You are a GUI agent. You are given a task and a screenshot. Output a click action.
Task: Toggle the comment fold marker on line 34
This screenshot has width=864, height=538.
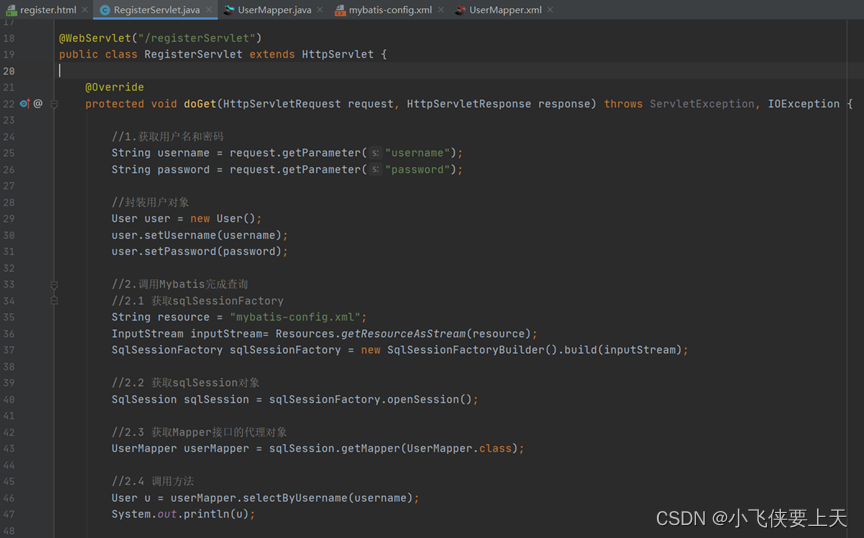[54, 300]
